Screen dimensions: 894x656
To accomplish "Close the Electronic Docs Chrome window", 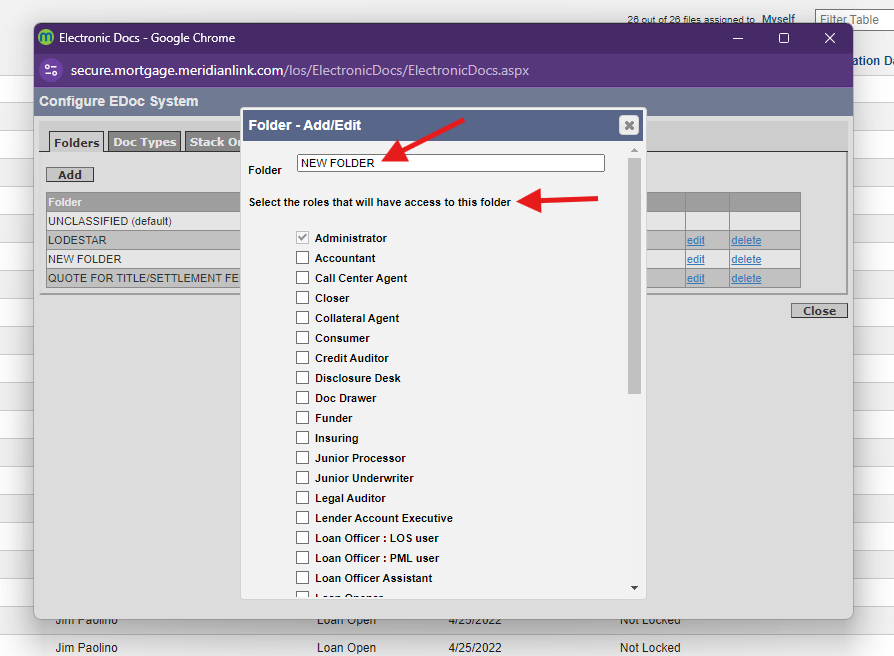I will (830, 38).
